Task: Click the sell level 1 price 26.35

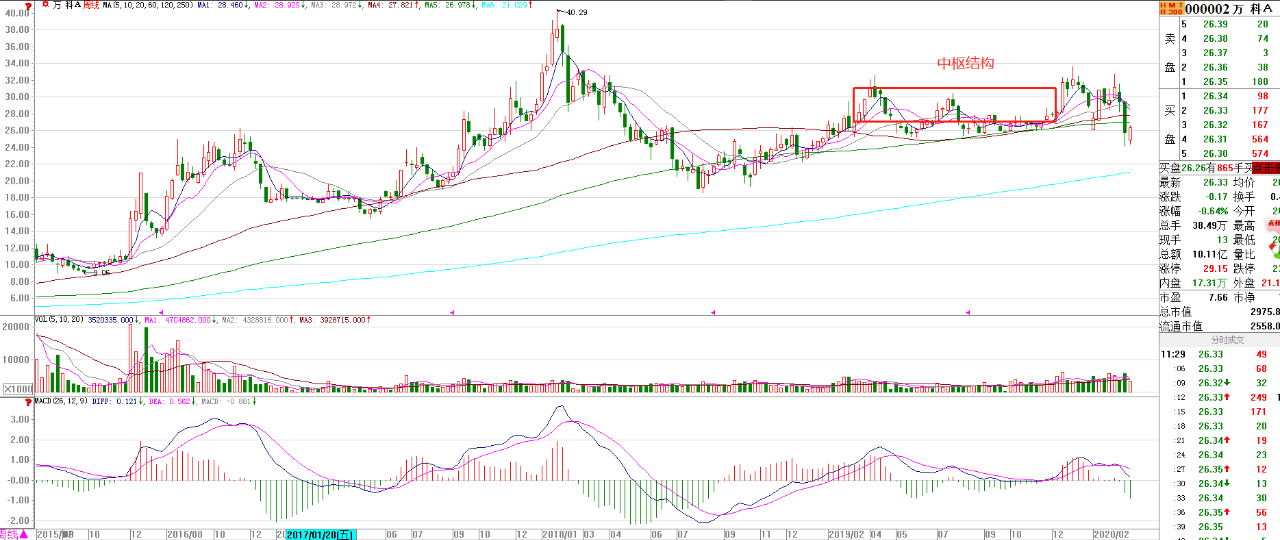Action: (1214, 82)
